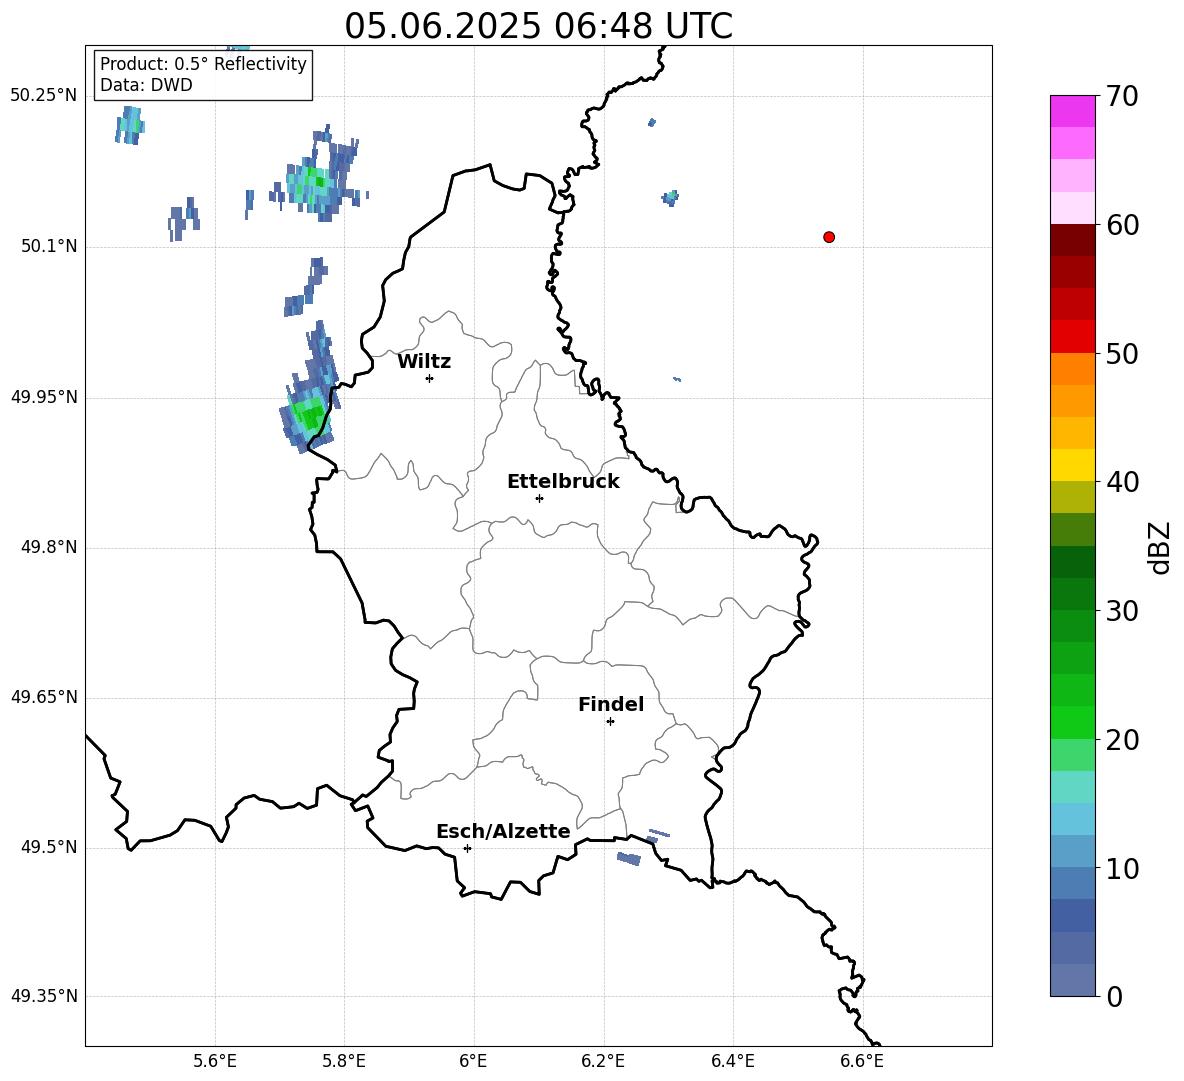Viewport: 1184px width, 1081px height.
Task: Click the 5.8°E longitude label
Action: (344, 1061)
